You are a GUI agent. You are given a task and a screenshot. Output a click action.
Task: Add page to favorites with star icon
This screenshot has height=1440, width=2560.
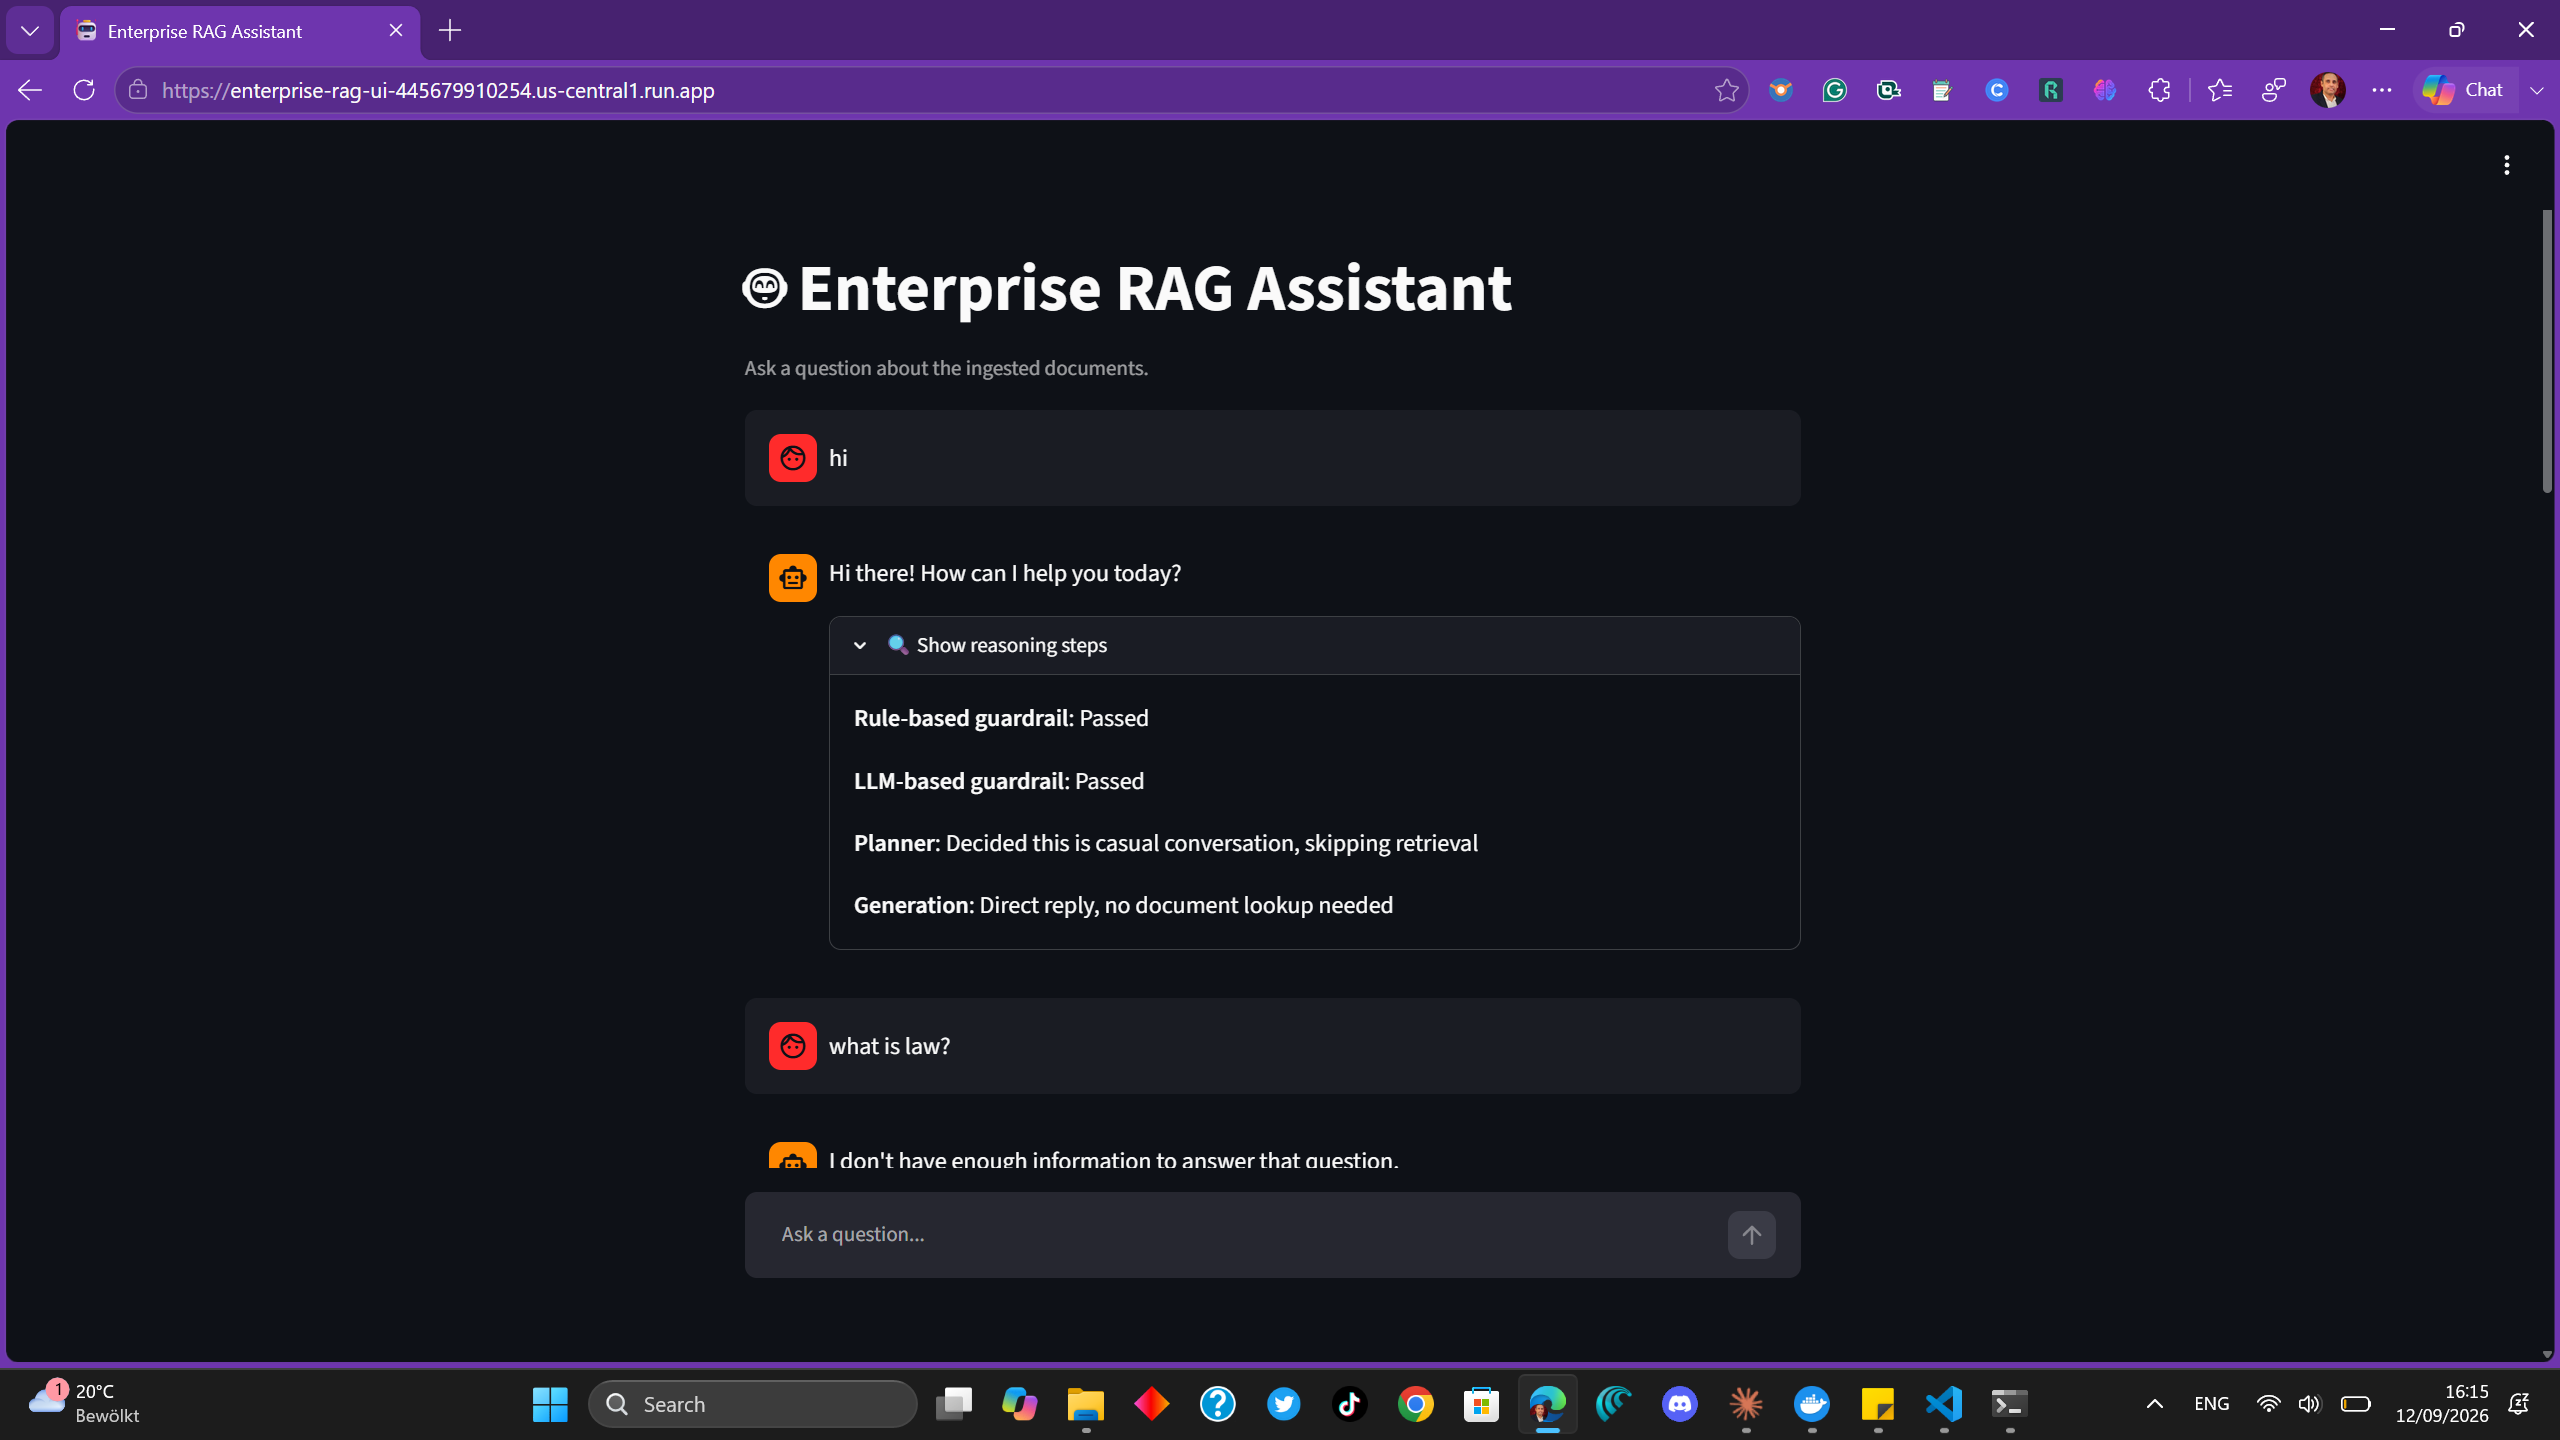click(1726, 90)
